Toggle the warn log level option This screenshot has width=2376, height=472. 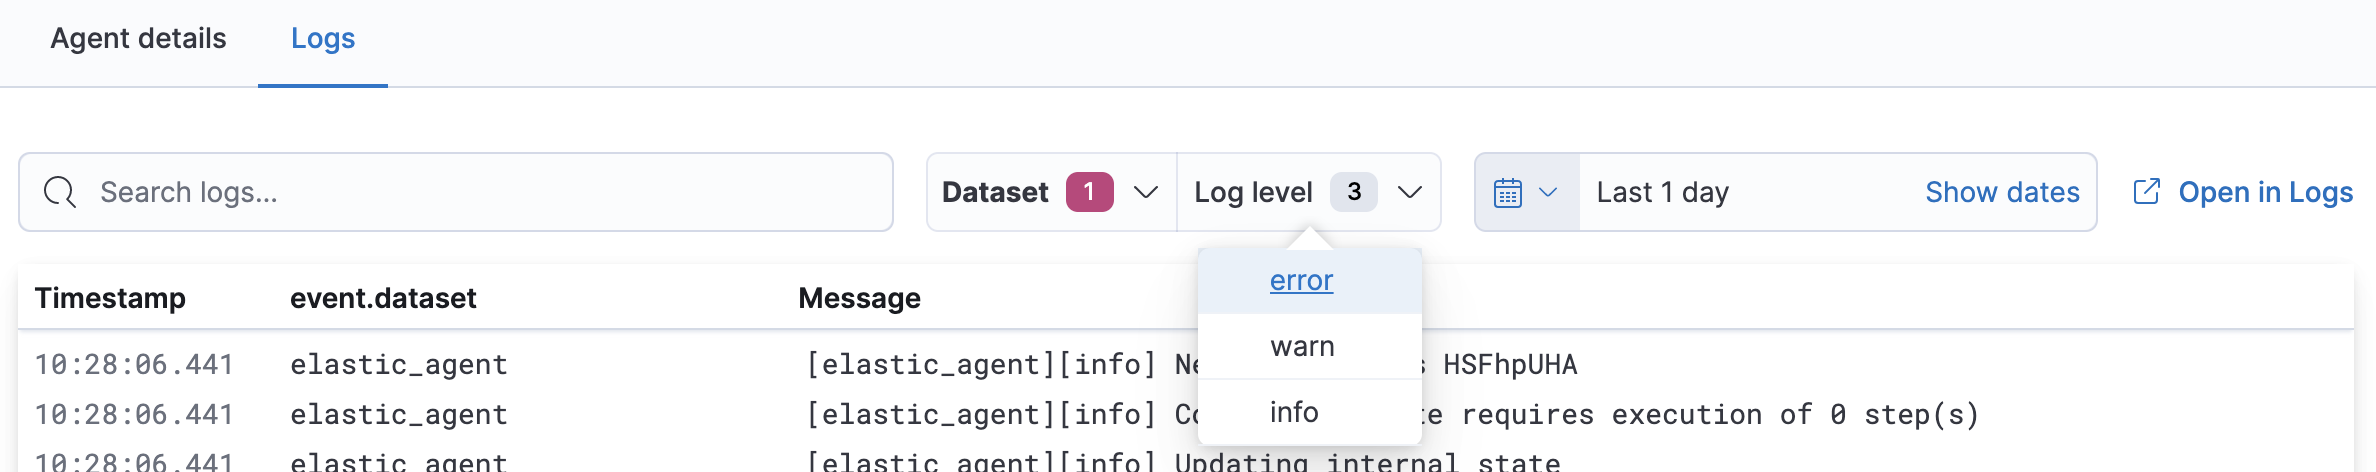[x=1302, y=347]
